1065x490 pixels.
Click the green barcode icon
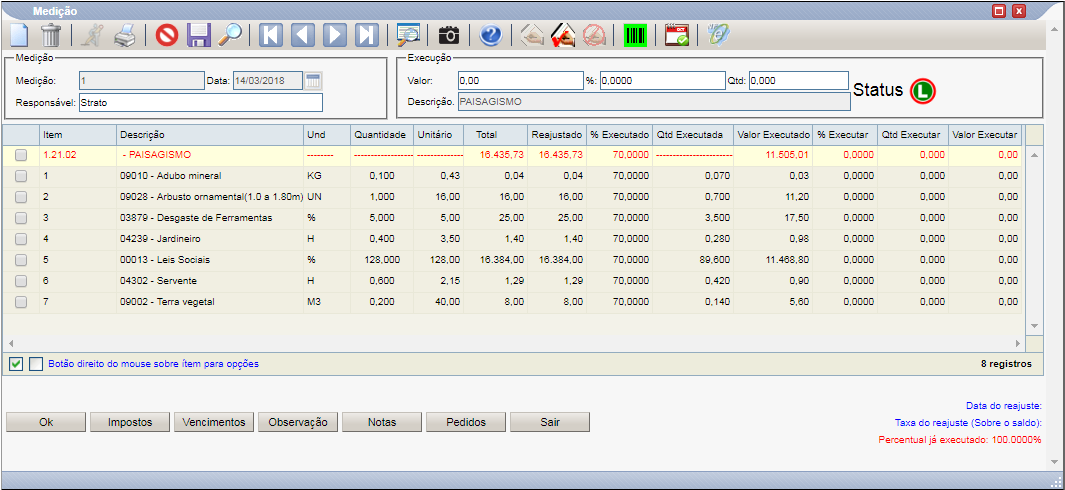click(x=636, y=35)
